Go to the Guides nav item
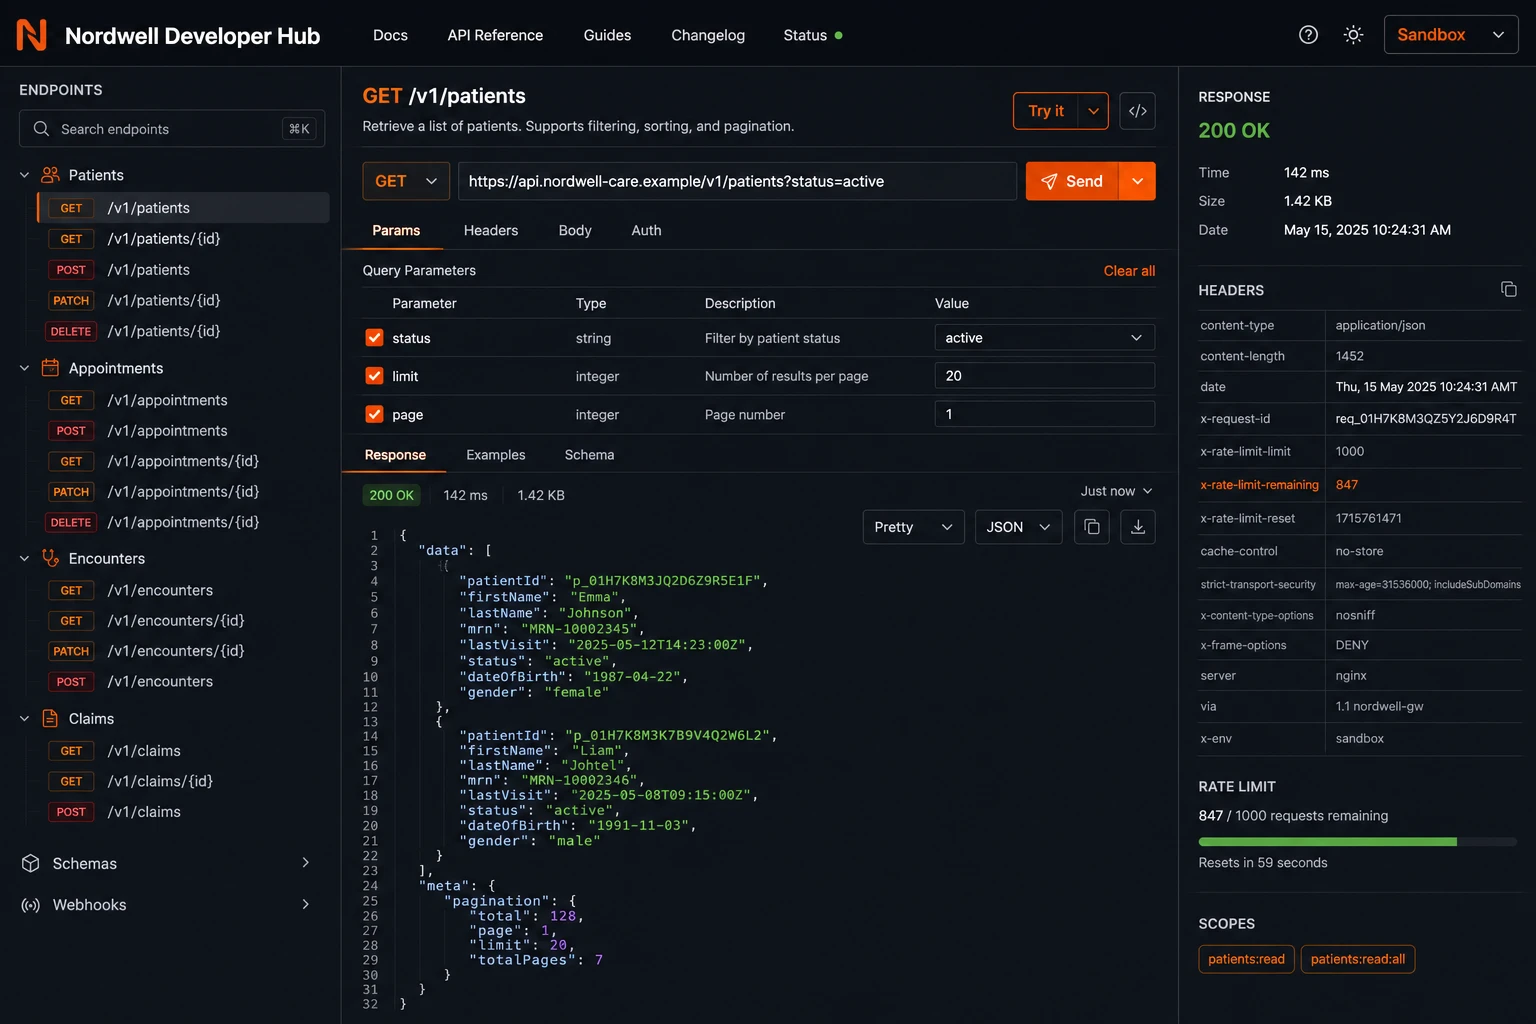 point(607,35)
